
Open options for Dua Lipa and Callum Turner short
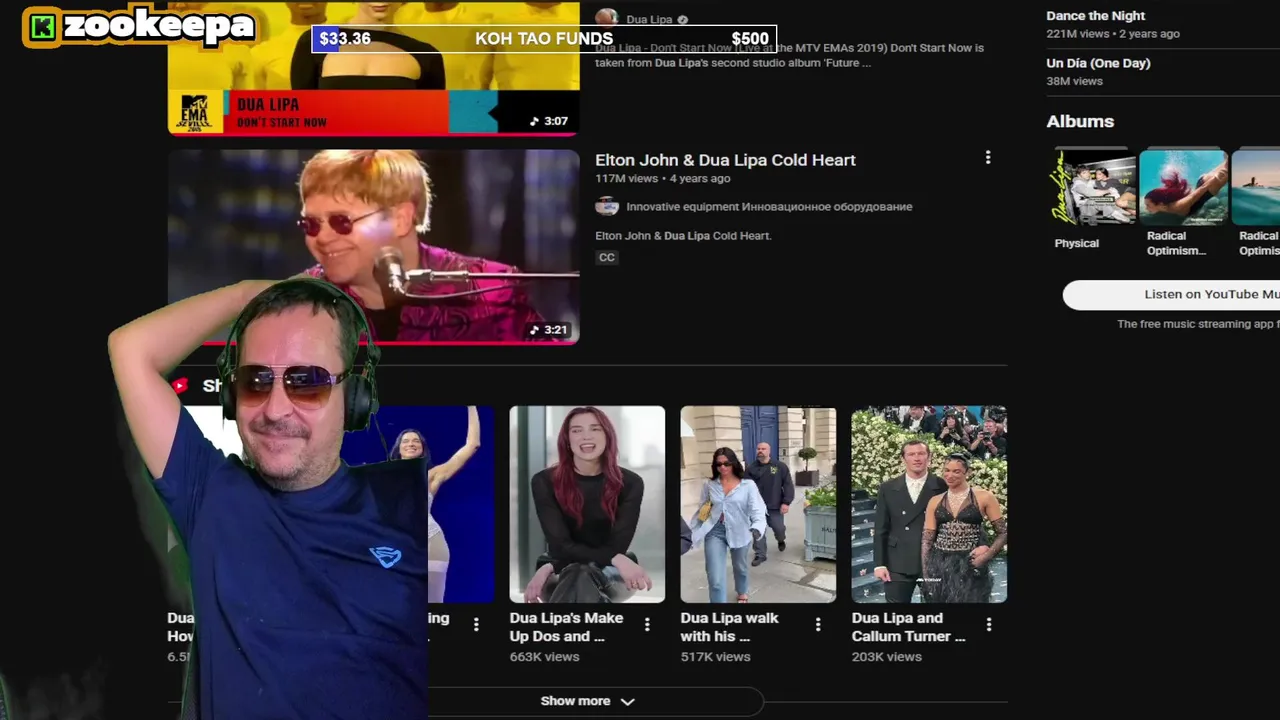pyautogui.click(x=989, y=624)
